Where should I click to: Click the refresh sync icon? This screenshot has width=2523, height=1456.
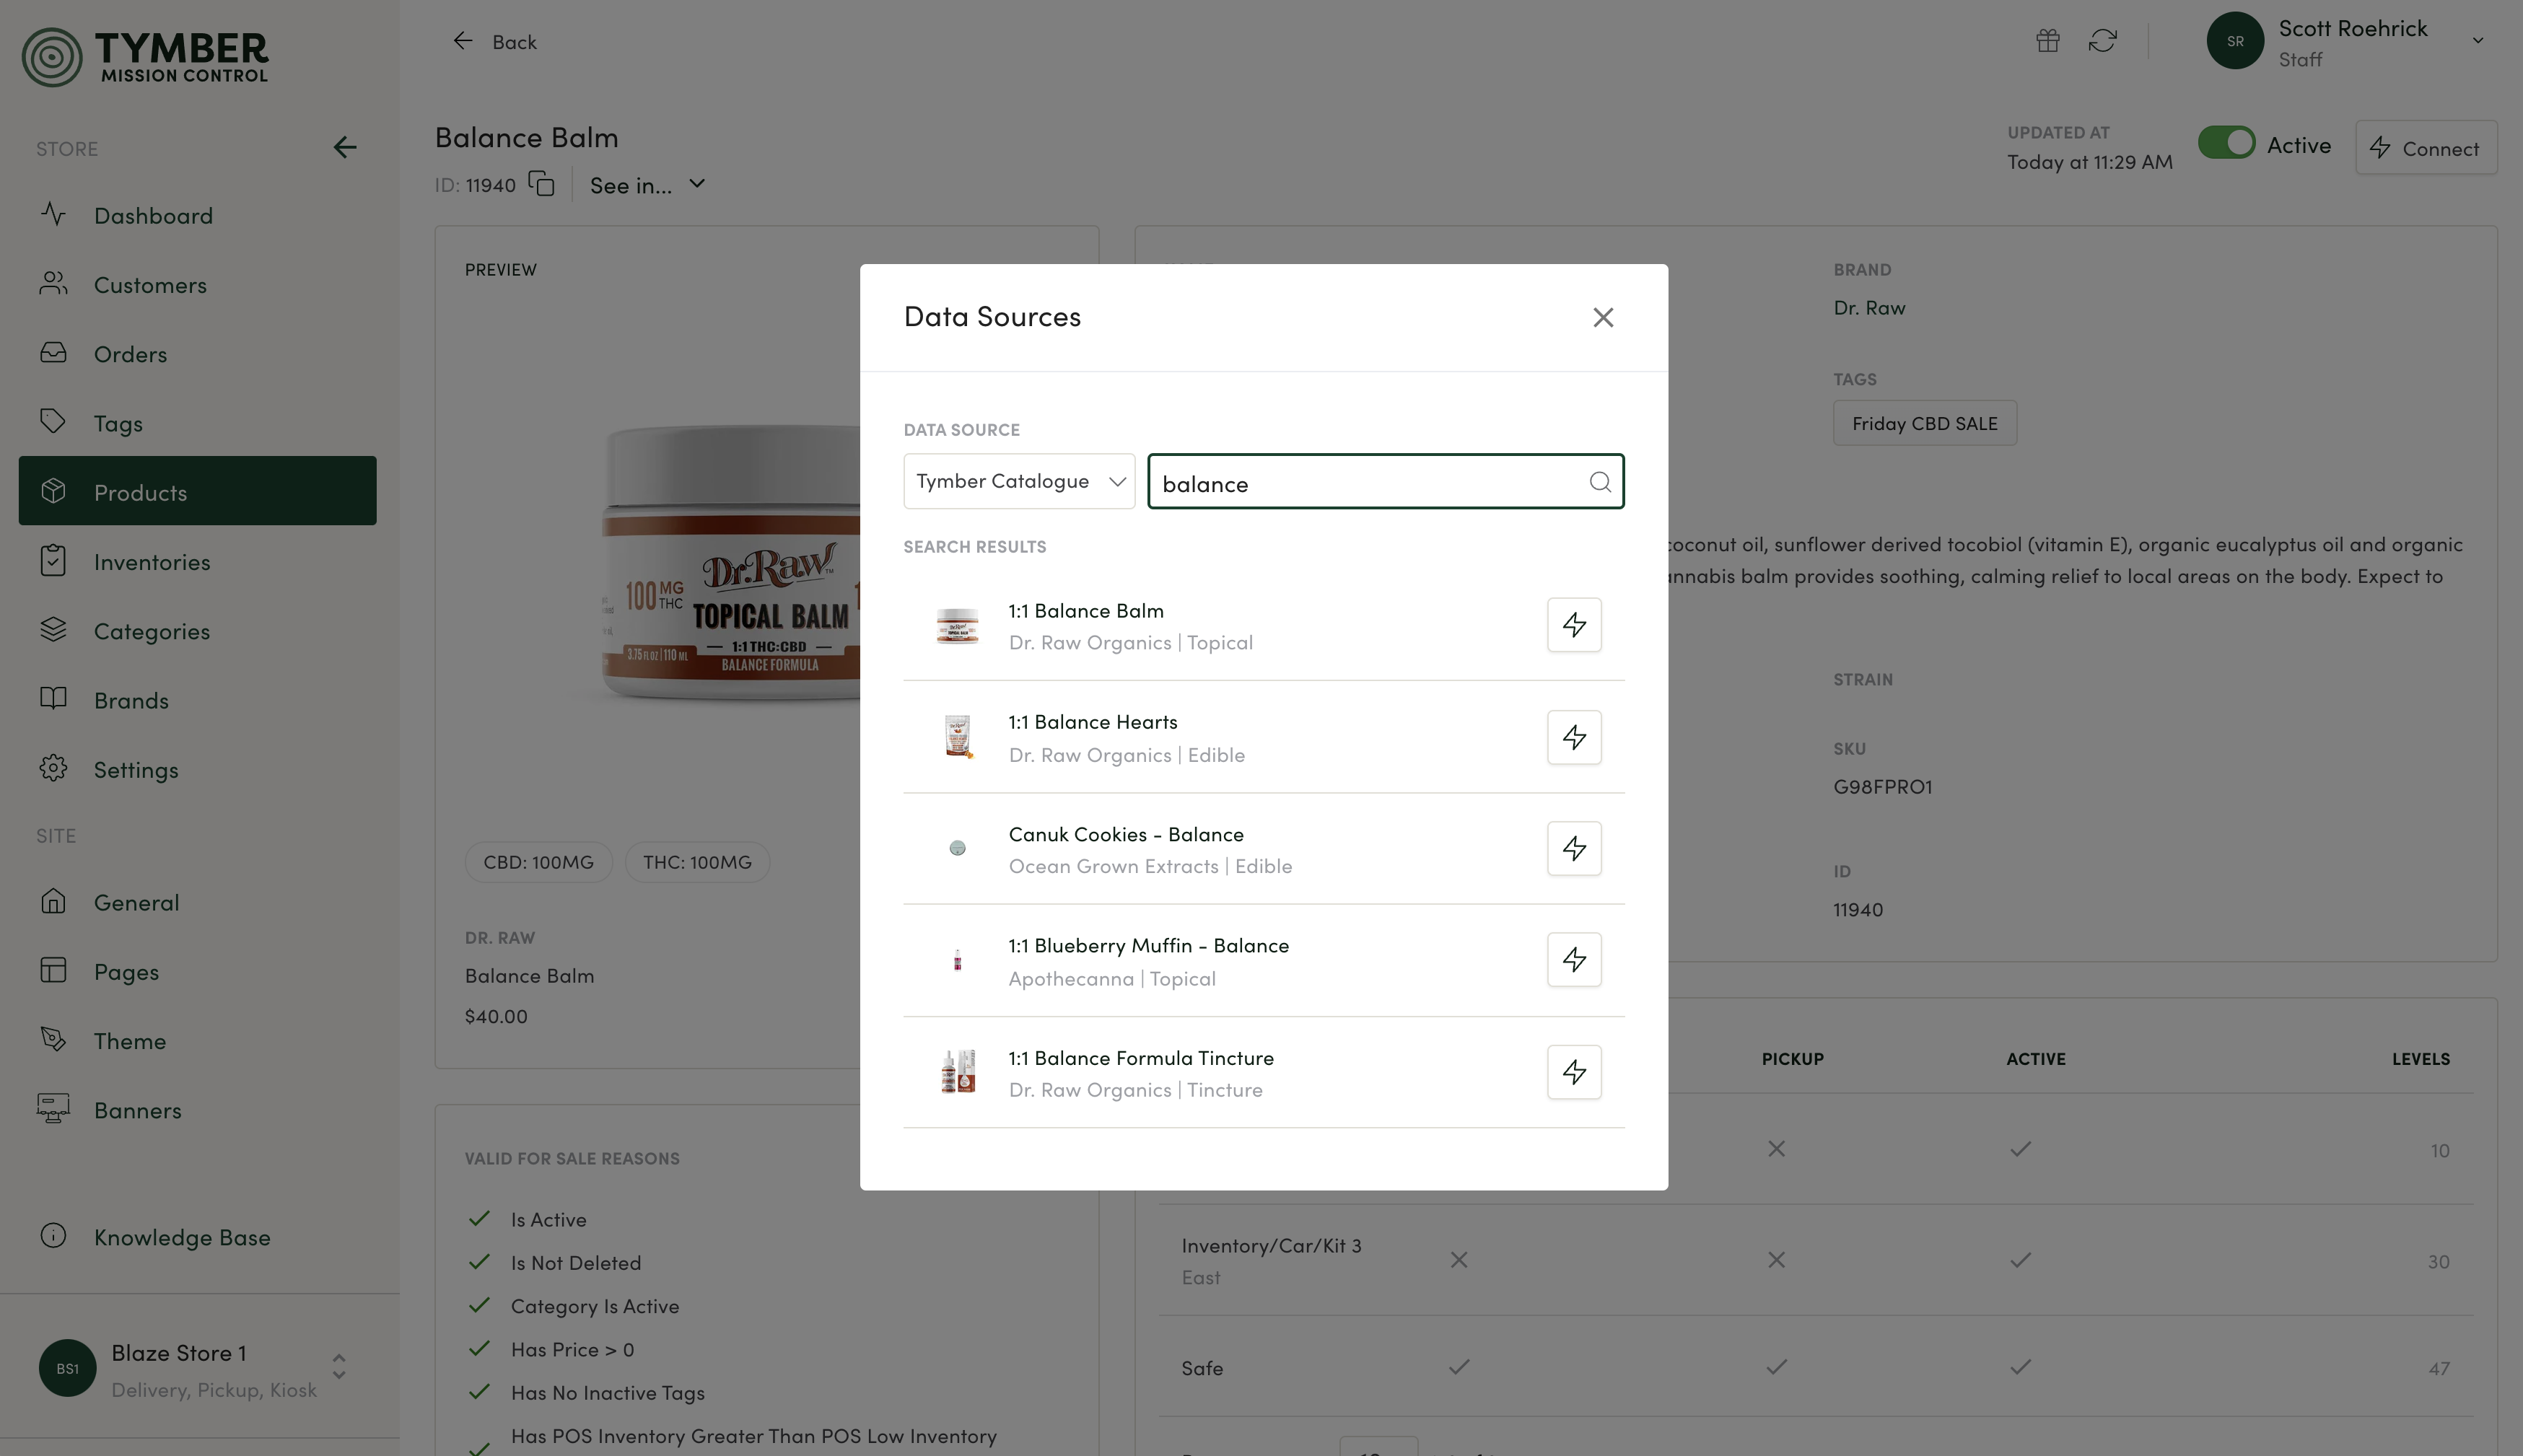2102,40
